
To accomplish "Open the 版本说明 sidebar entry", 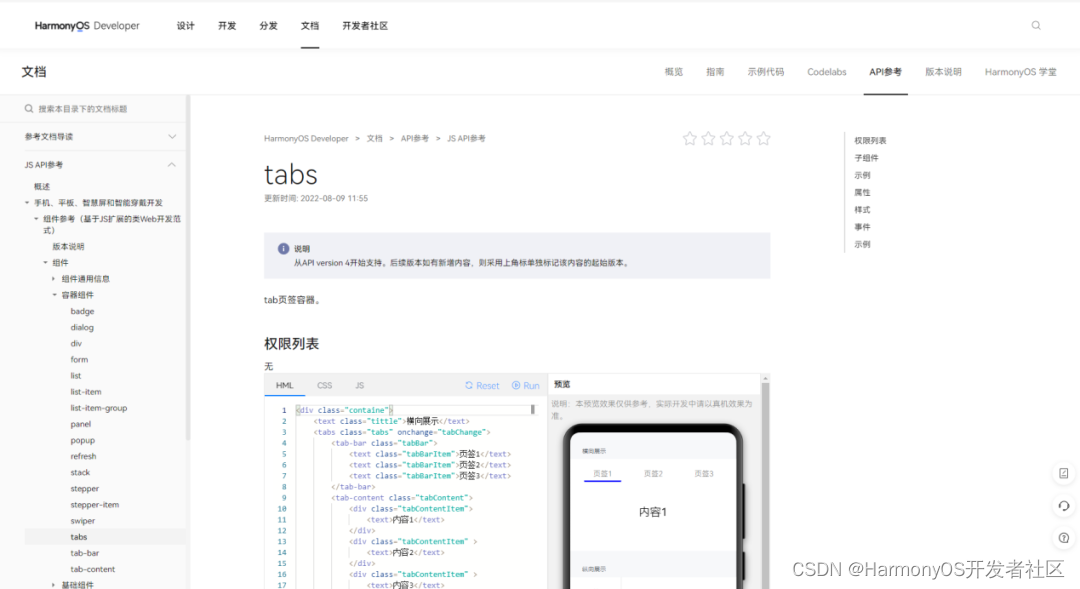I will tap(68, 247).
